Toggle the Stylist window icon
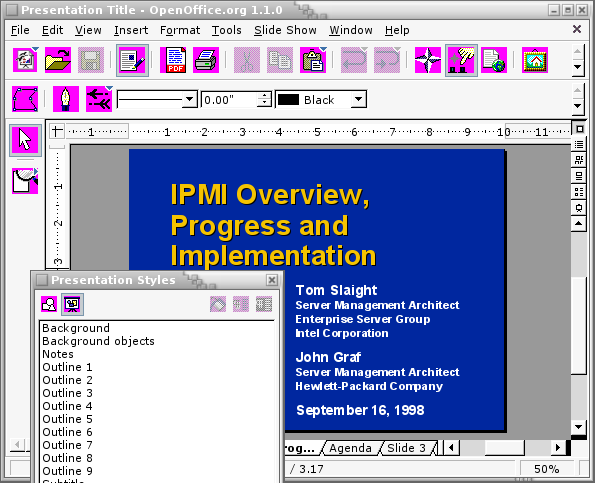The image size is (595, 483). (x=461, y=60)
